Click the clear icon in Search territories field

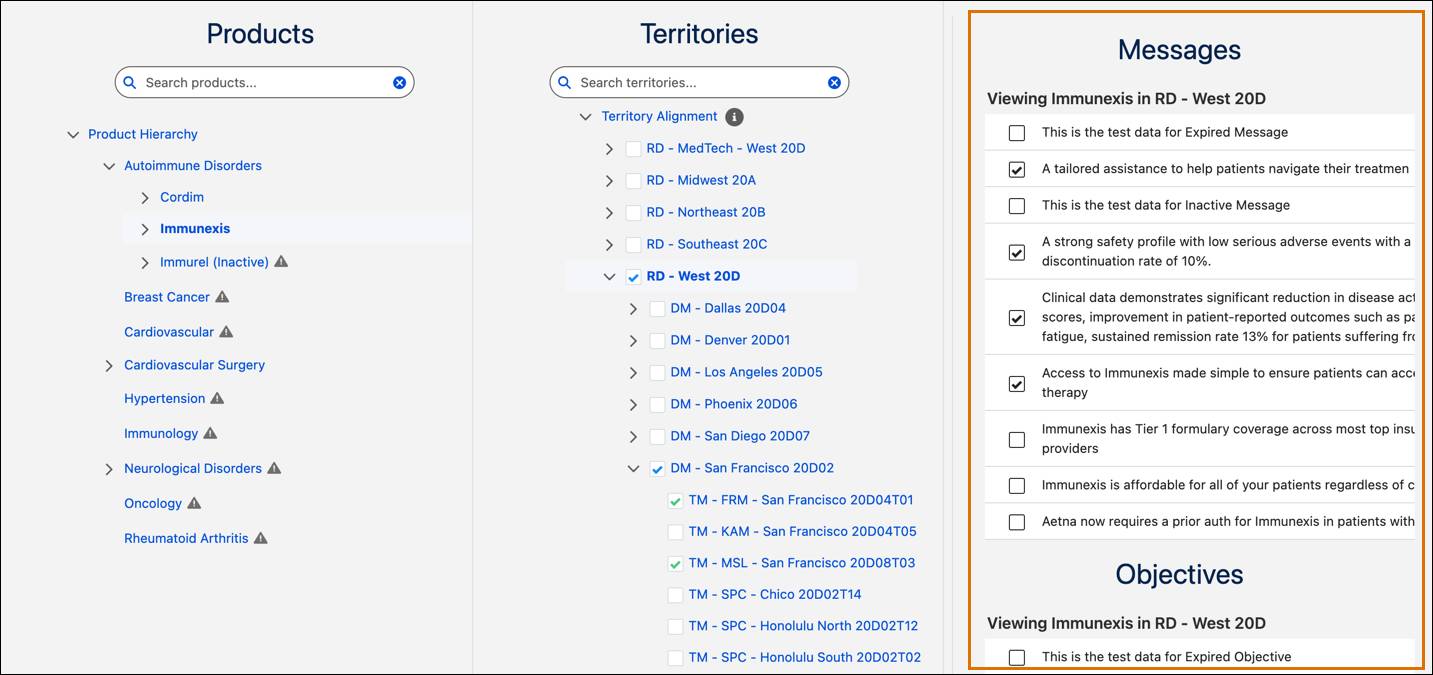(834, 83)
